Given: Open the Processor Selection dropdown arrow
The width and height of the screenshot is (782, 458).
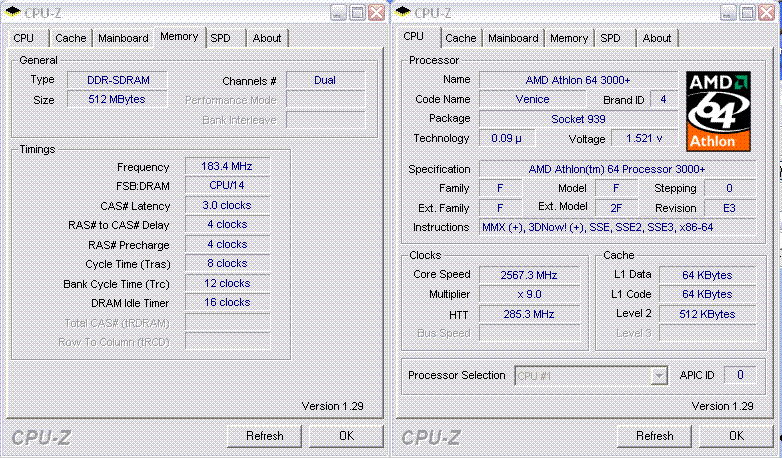Looking at the screenshot, I should tap(659, 375).
